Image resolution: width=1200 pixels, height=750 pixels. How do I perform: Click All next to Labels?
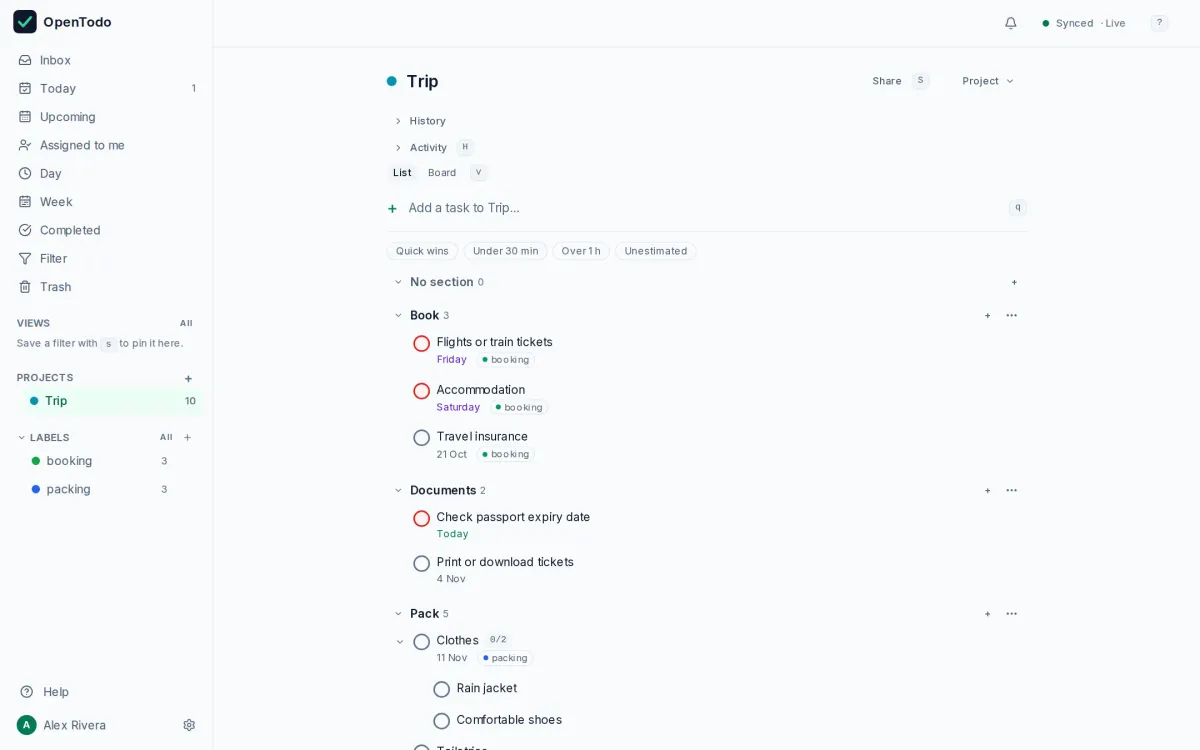[166, 437]
